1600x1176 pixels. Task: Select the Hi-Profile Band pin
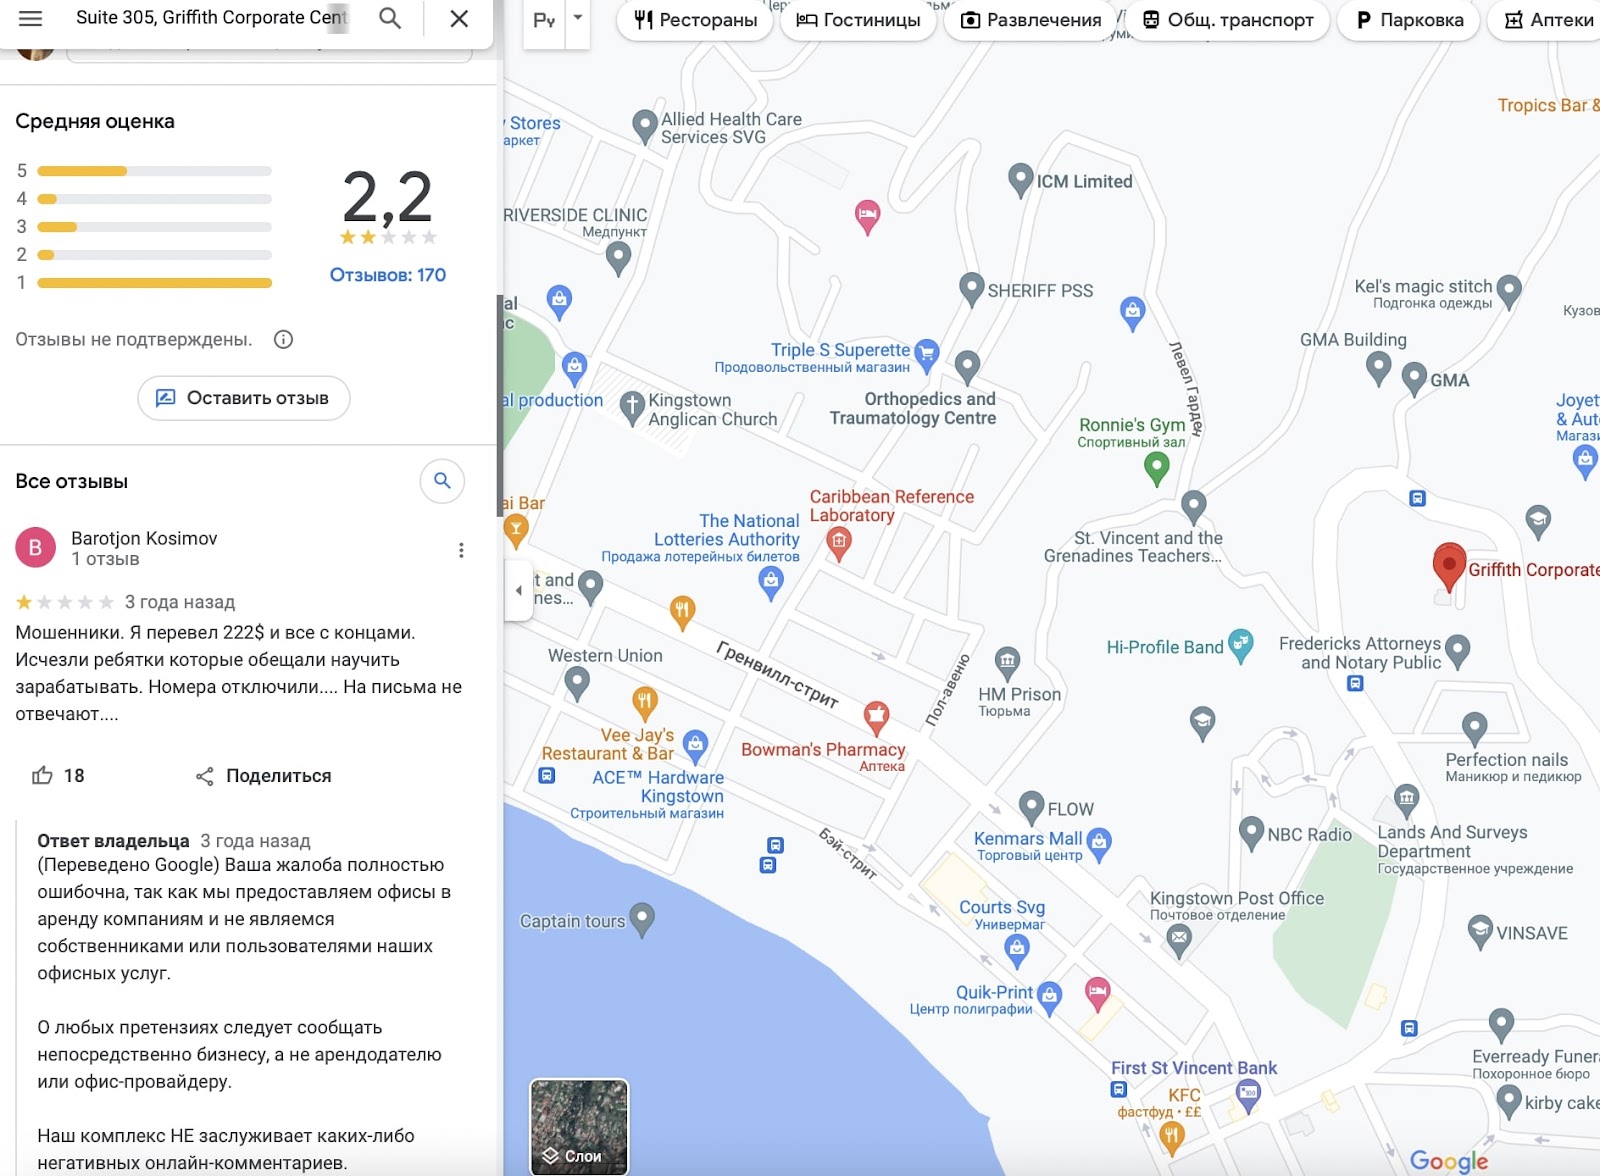(x=1240, y=645)
